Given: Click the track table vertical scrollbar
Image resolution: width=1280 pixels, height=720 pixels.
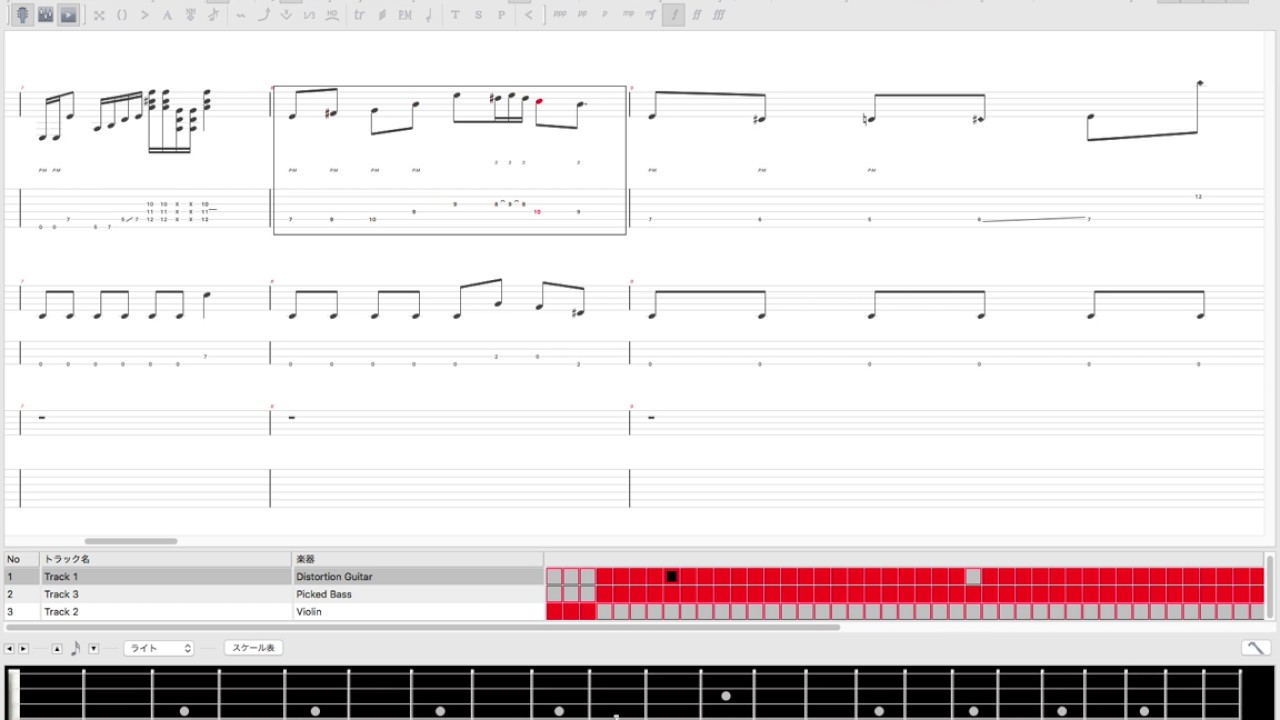Looking at the screenshot, I should pyautogui.click(x=1270, y=585).
